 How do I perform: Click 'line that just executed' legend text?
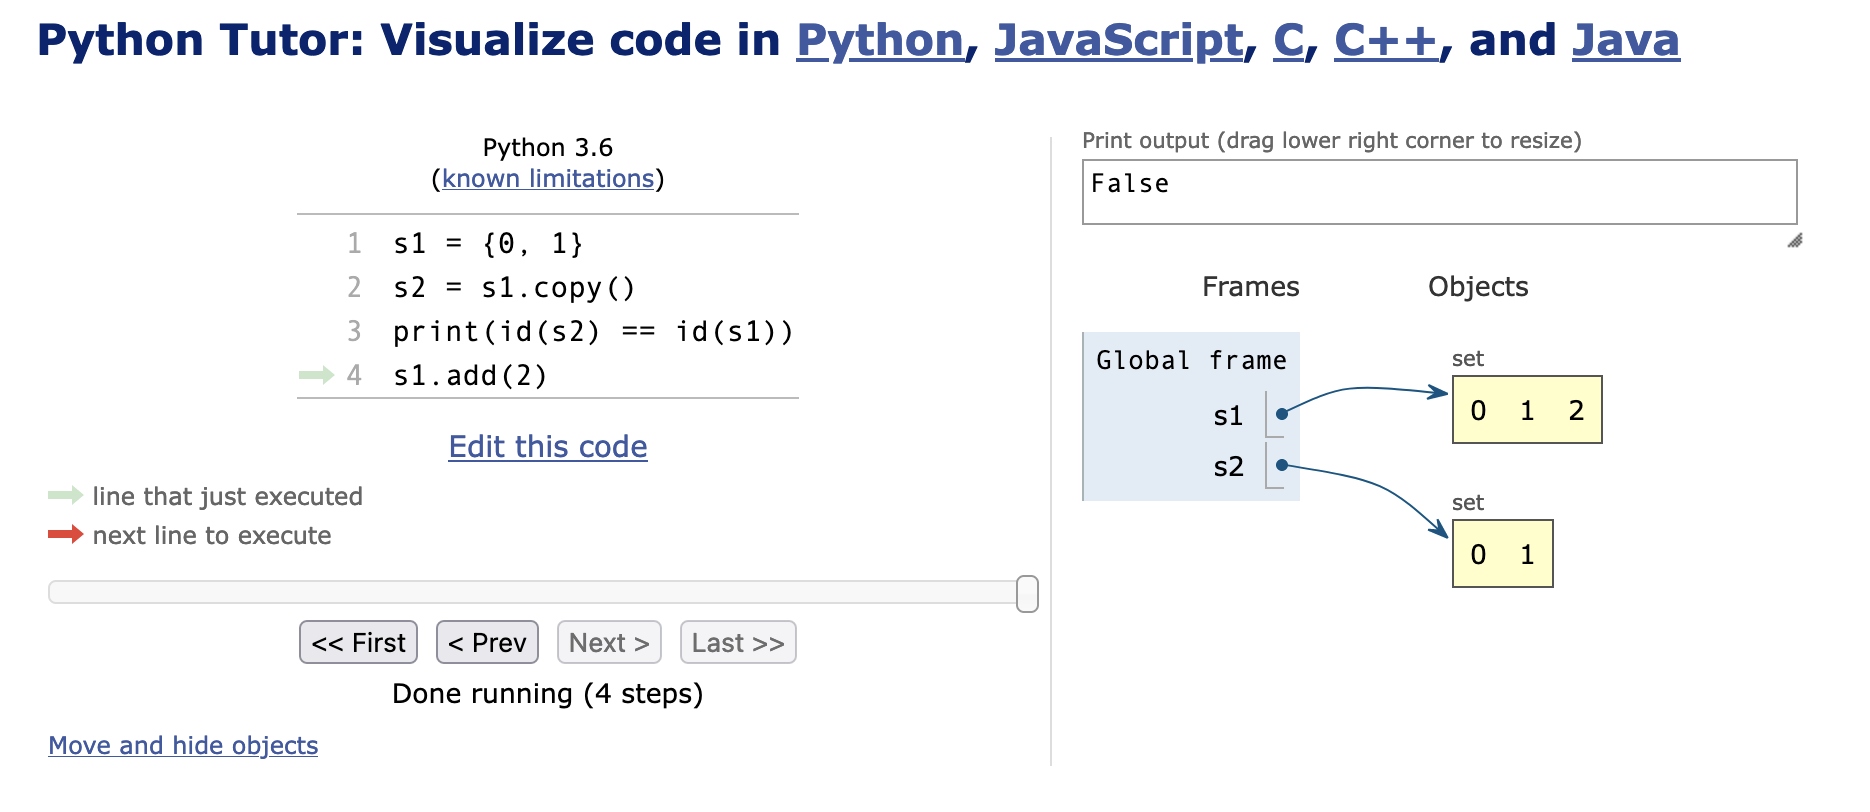click(227, 497)
